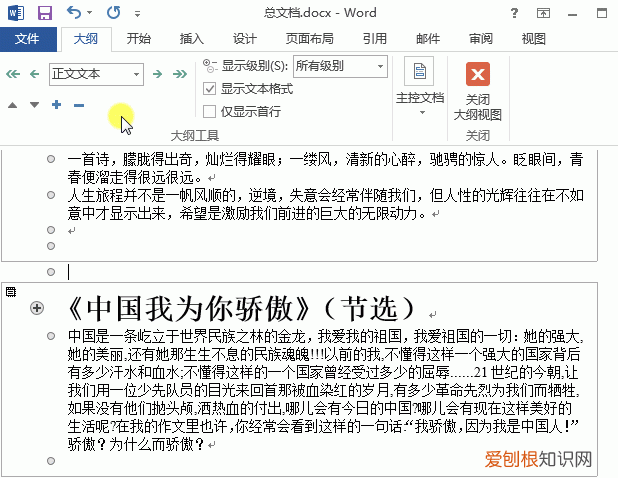Click the 显示级别(S): label
Image resolution: width=618 pixels, height=478 pixels.
click(x=255, y=66)
